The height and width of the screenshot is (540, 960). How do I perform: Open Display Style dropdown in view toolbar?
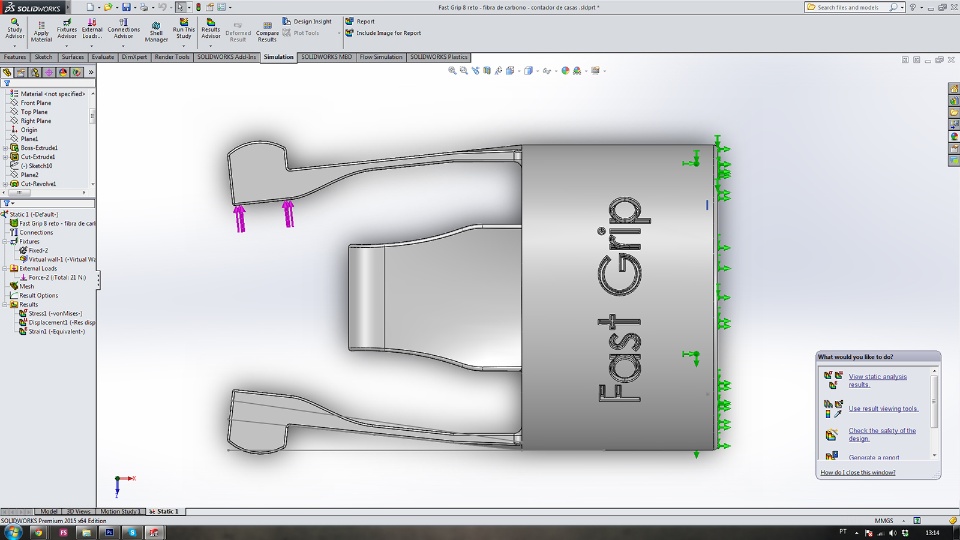(x=538, y=71)
